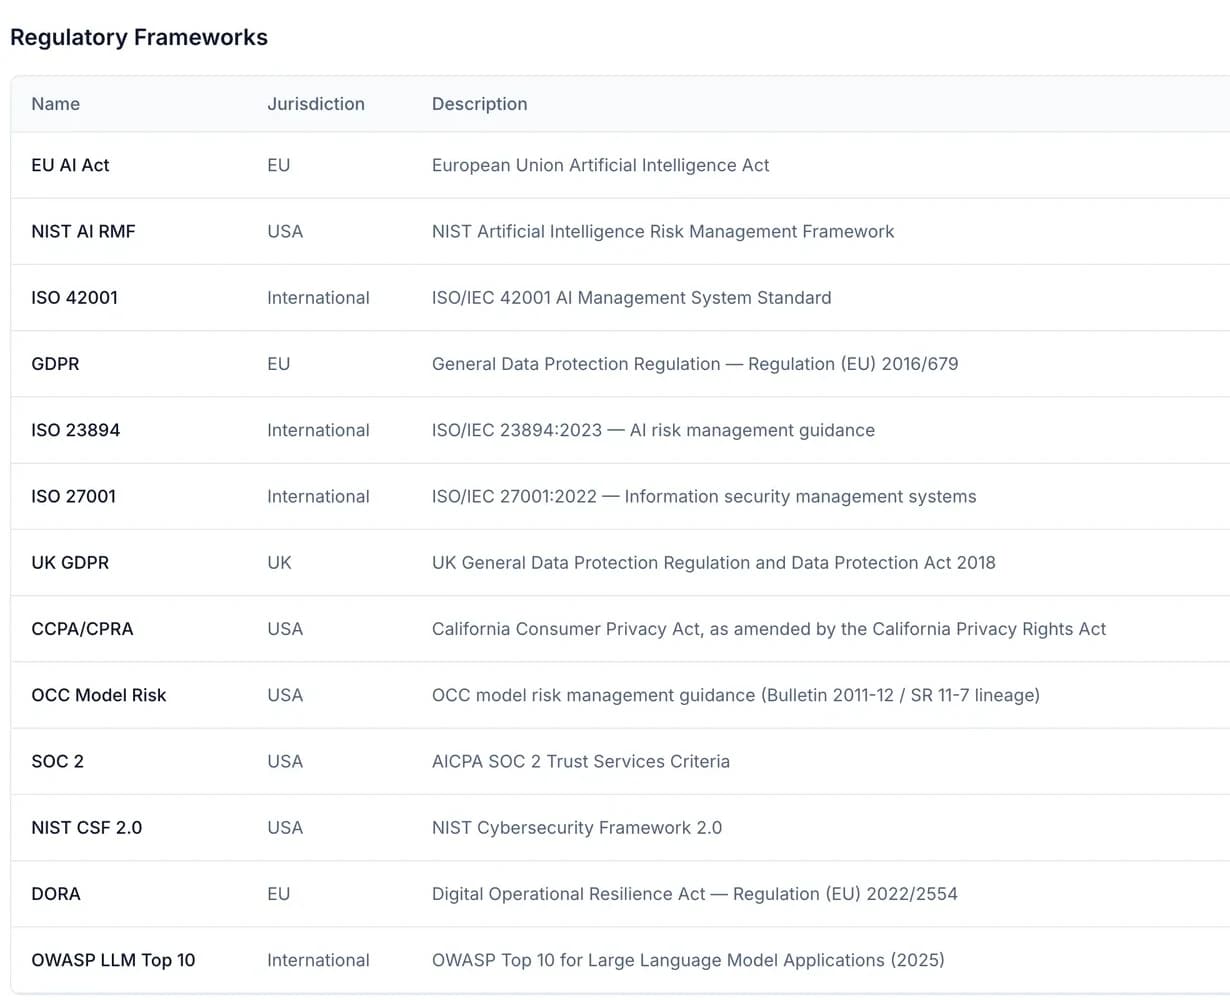
Task: Select the OCC Model Risk framework name
Action: 99,695
